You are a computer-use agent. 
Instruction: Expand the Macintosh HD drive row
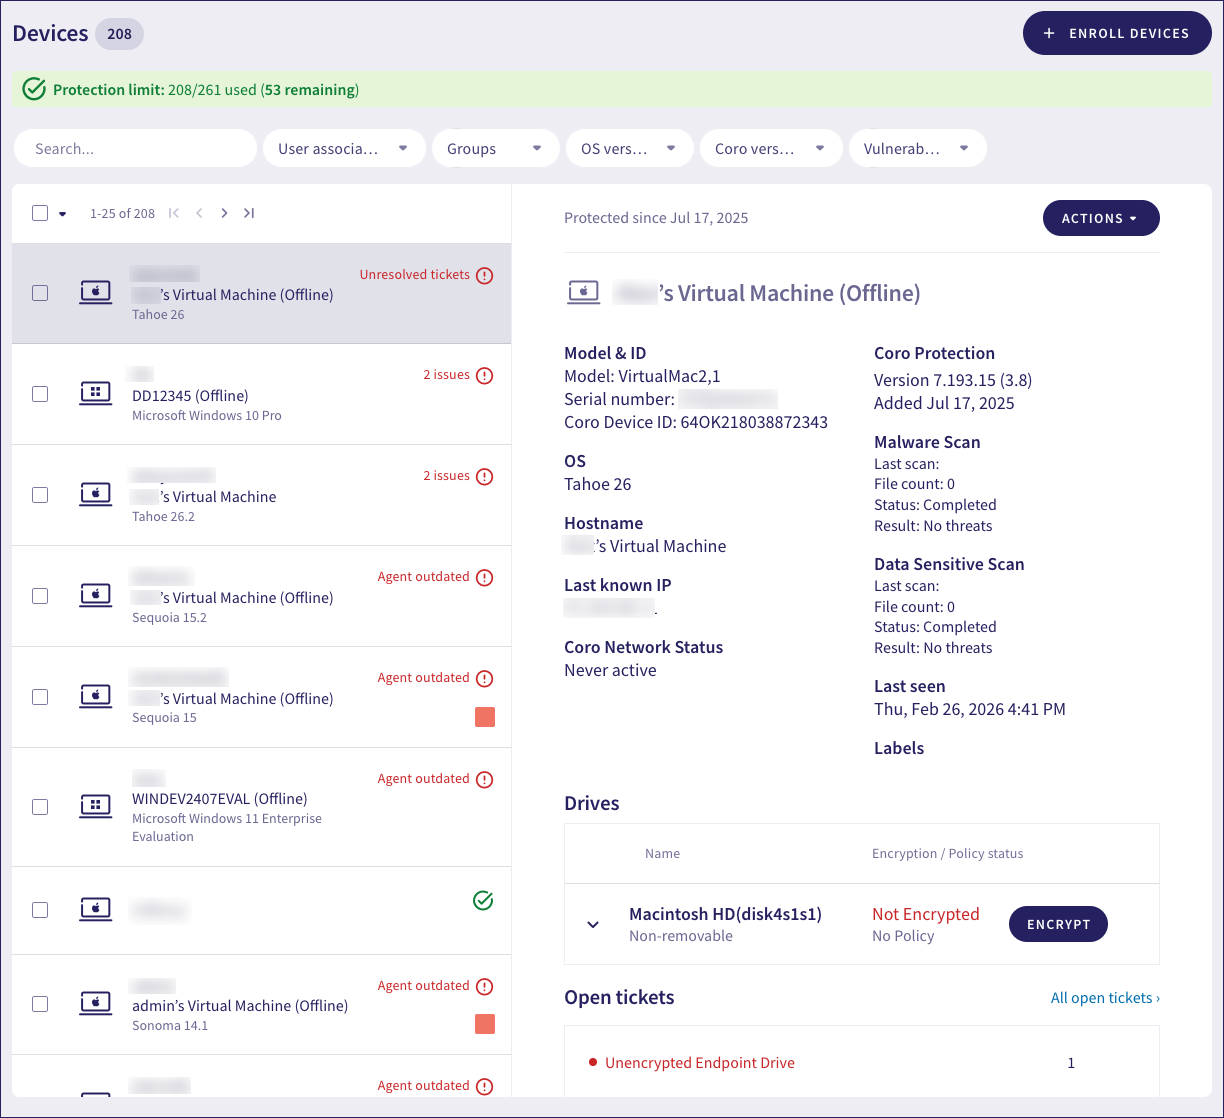tap(593, 925)
